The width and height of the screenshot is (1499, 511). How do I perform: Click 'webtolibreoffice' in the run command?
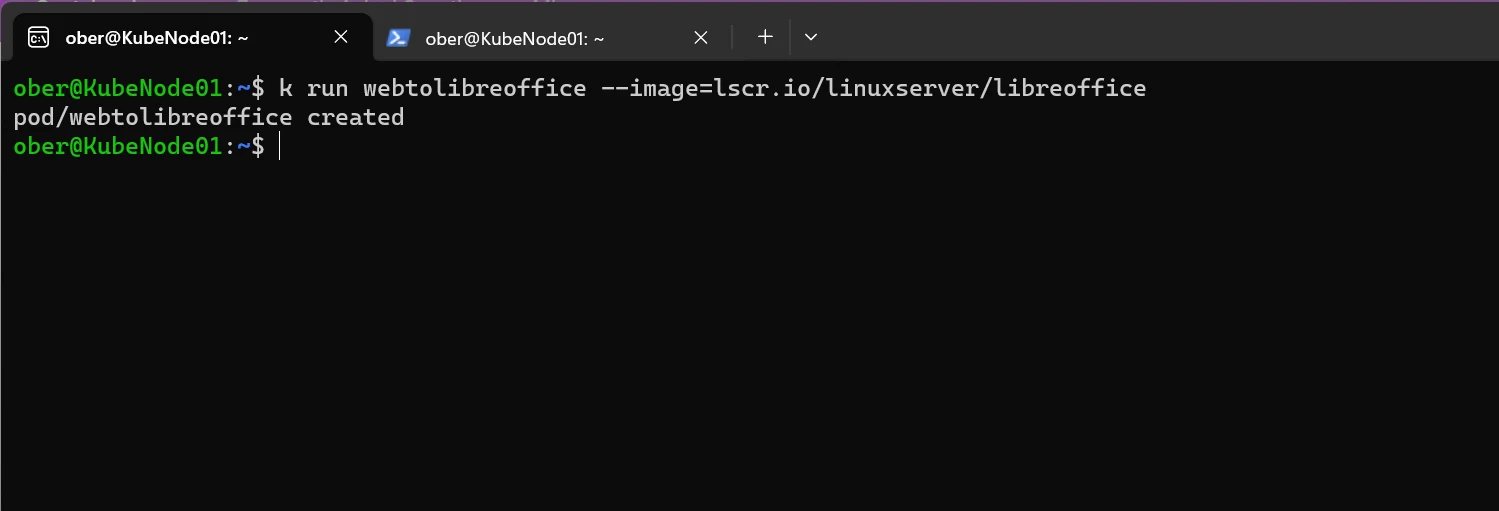(474, 88)
